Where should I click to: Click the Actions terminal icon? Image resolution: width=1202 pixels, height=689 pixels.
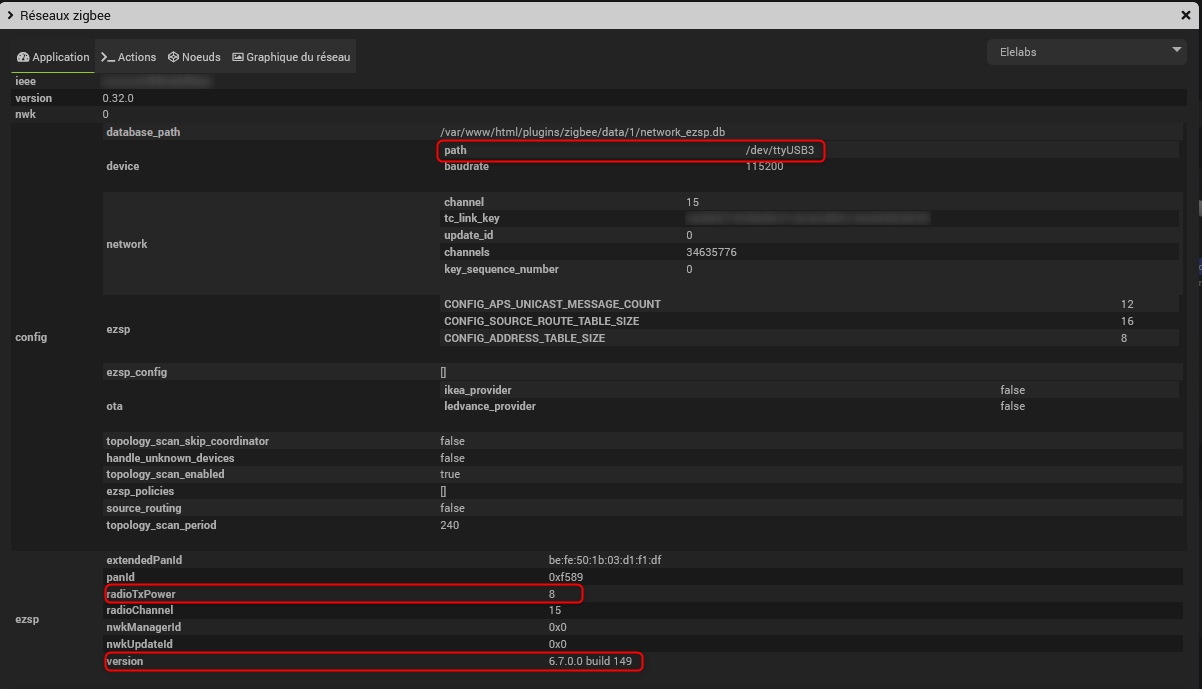pos(108,57)
